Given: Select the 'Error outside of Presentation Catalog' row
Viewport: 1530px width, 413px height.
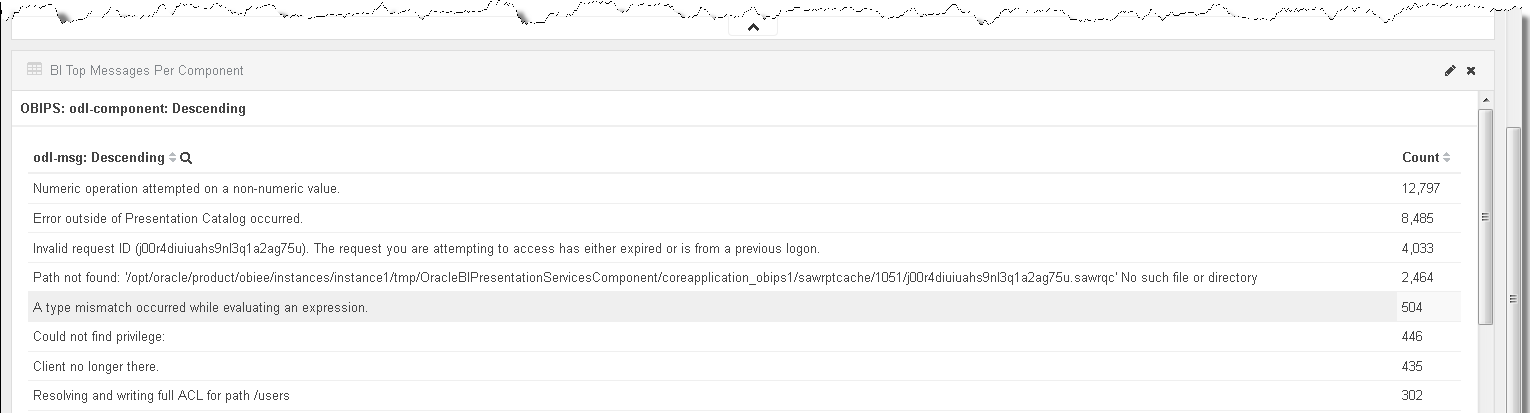Looking at the screenshot, I should (744, 218).
